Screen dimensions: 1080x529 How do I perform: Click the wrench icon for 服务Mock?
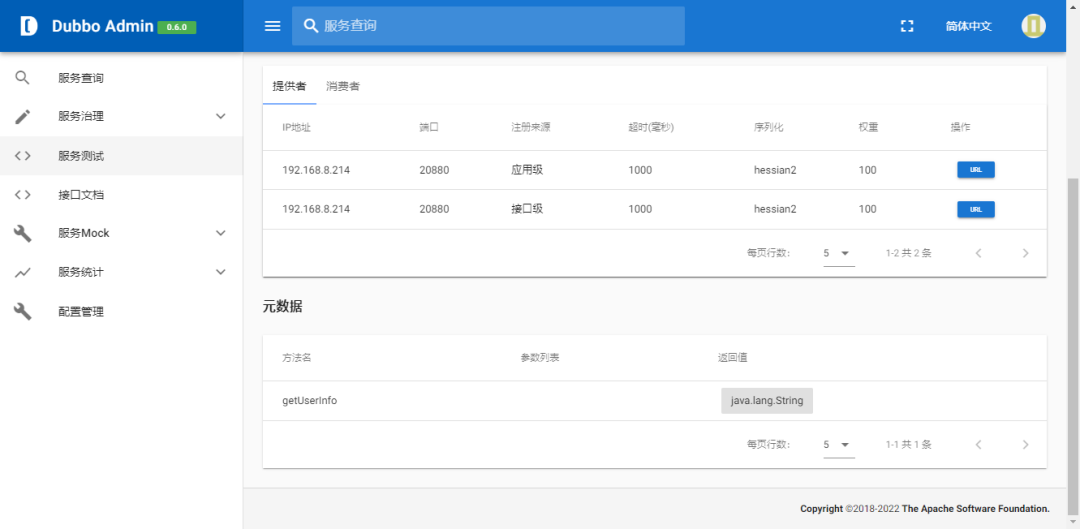23,234
